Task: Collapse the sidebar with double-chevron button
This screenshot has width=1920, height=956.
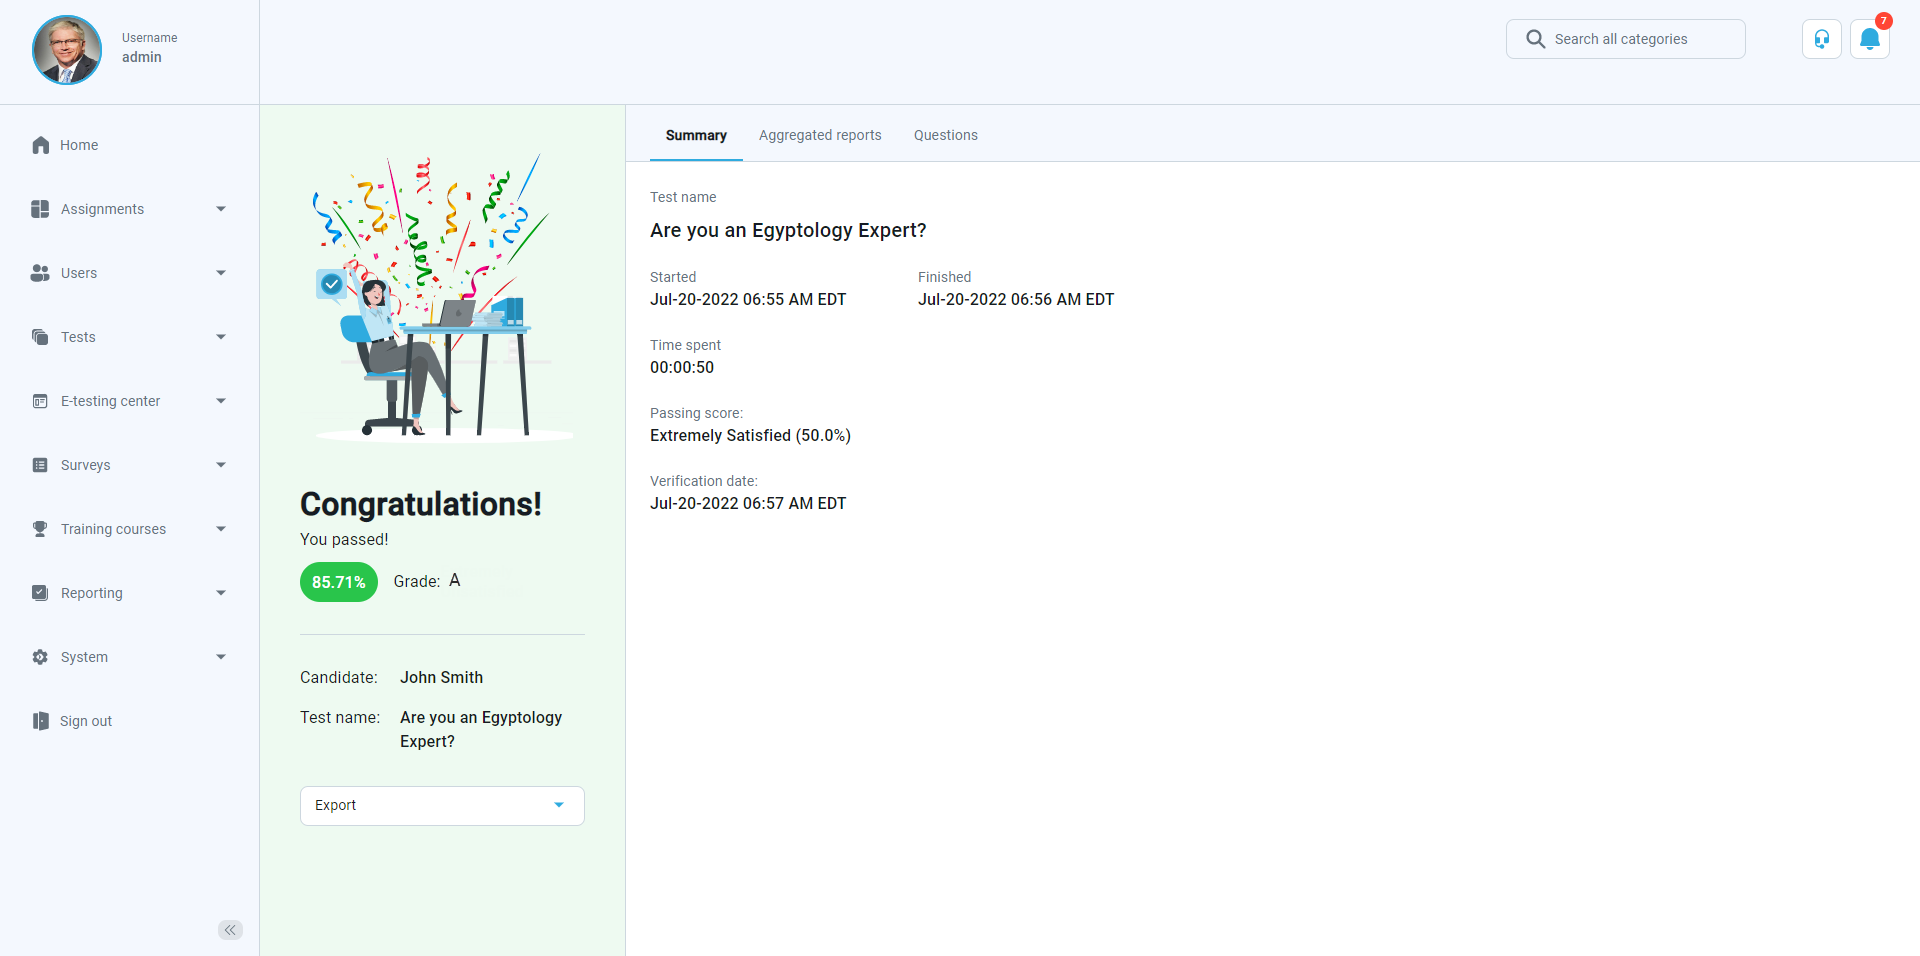Action: tap(230, 930)
